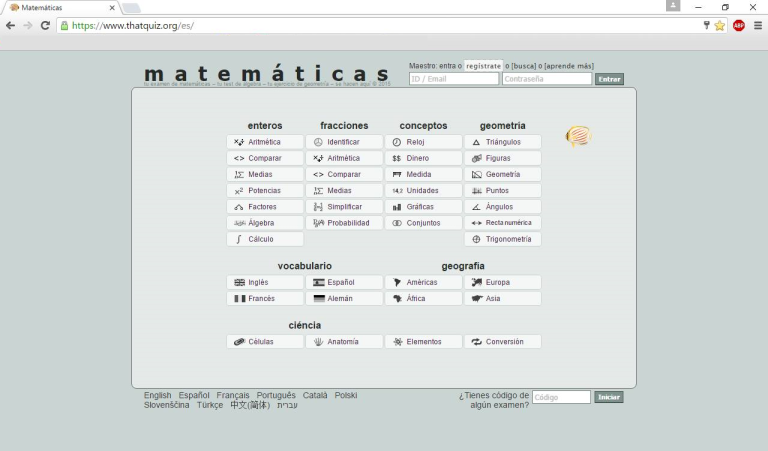Screen dimensions: 768x451
Task: Click the Código exam code field
Action: (x=561, y=397)
